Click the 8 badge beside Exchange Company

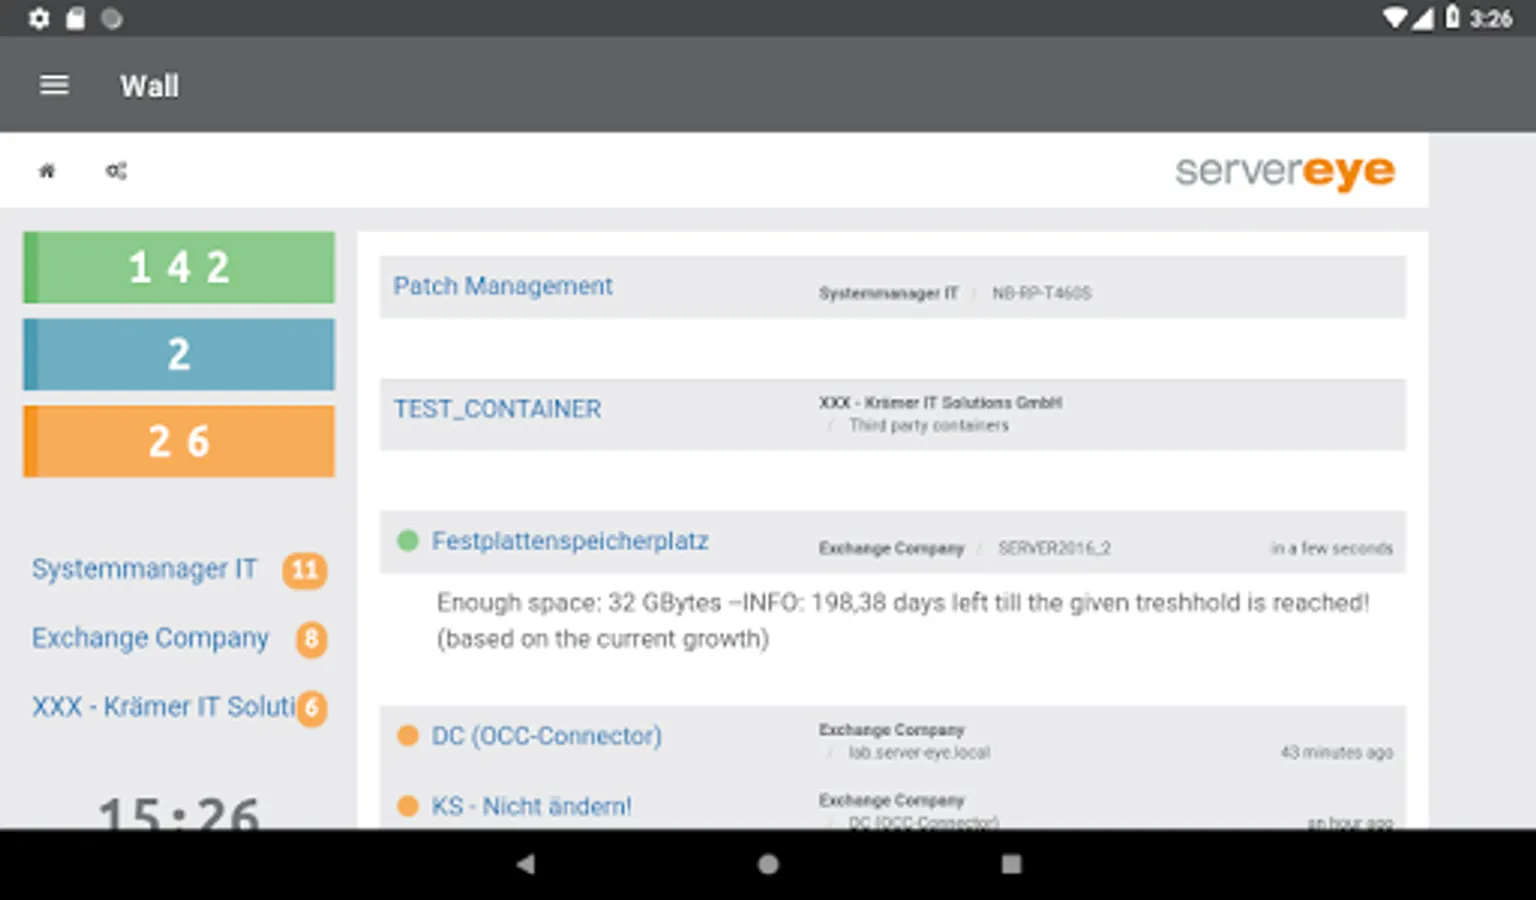(x=311, y=639)
